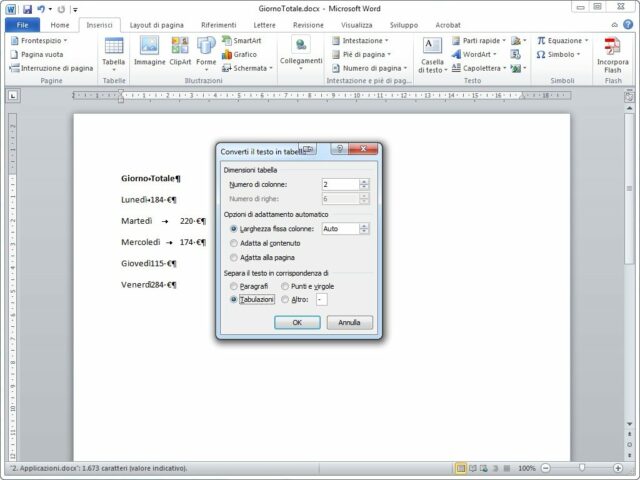Select the Paragrafi radio button

coord(234,285)
